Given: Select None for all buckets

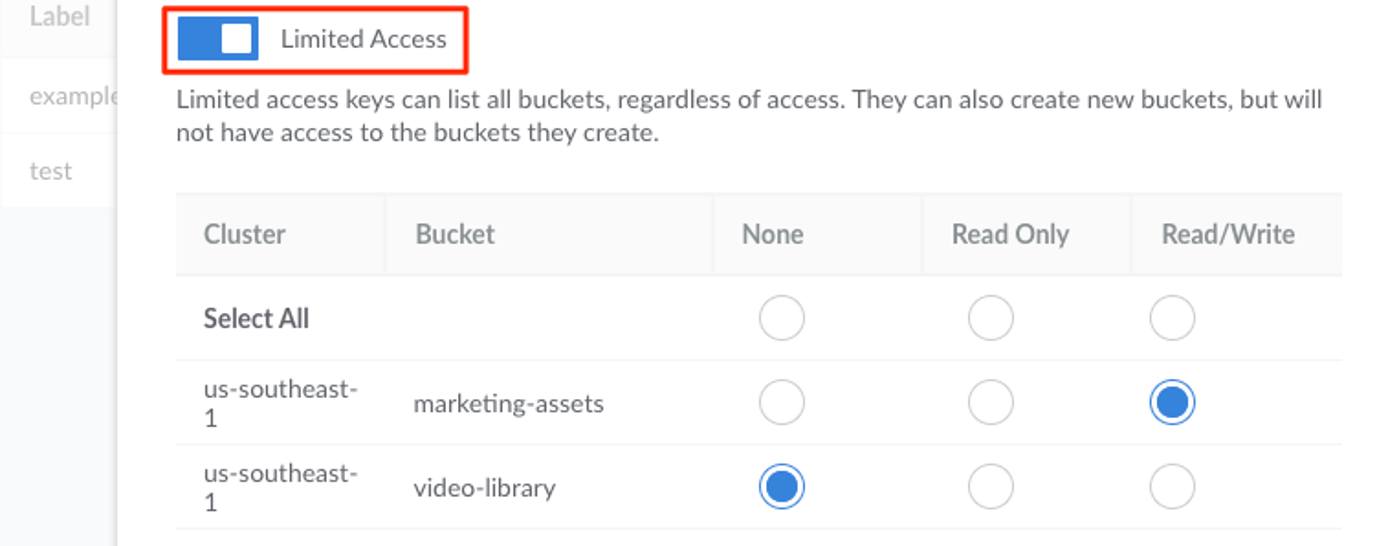Looking at the screenshot, I should click(x=781, y=319).
